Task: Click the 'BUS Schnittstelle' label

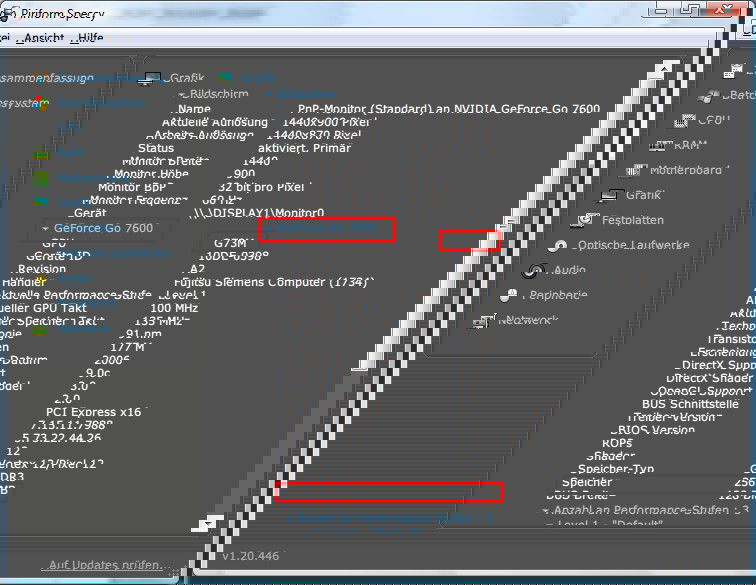Action: [x=690, y=404]
